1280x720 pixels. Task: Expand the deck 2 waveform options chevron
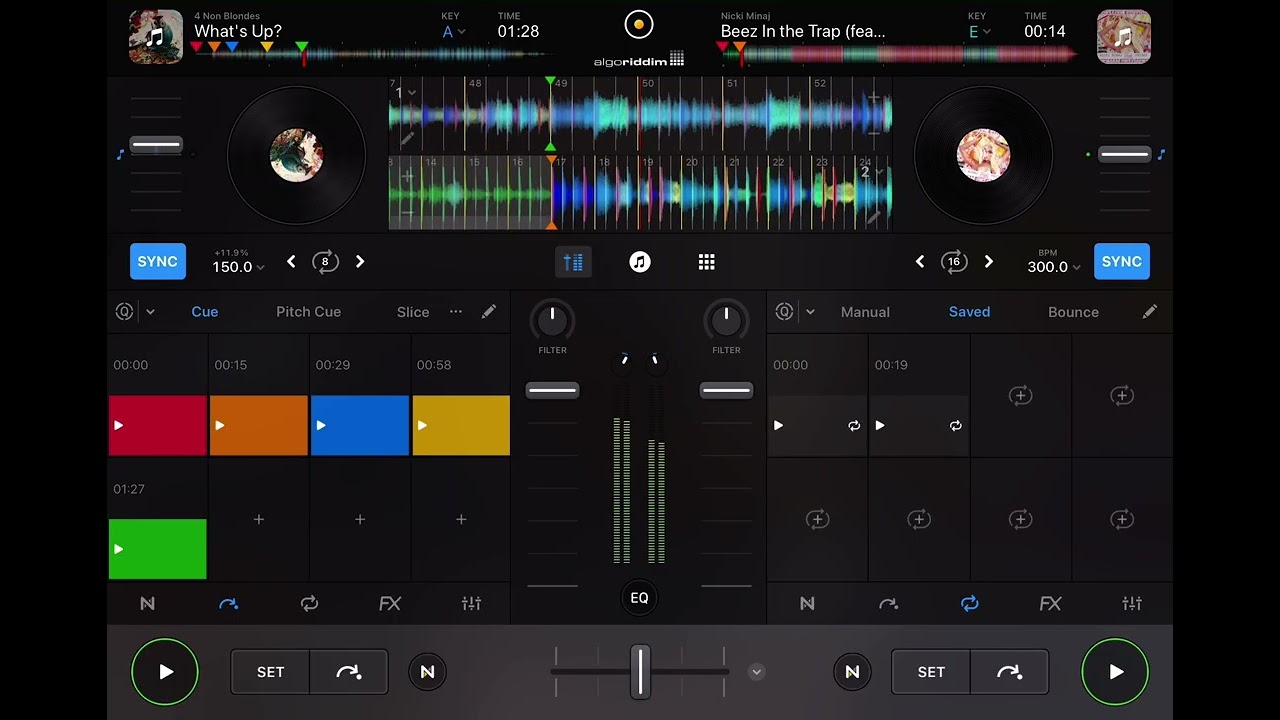(x=879, y=172)
